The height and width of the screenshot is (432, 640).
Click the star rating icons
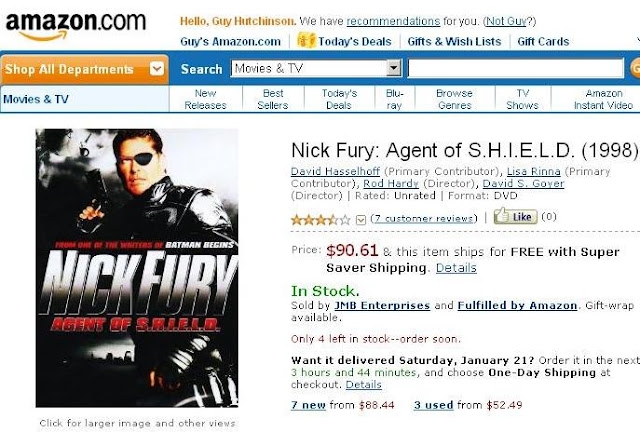click(x=320, y=219)
